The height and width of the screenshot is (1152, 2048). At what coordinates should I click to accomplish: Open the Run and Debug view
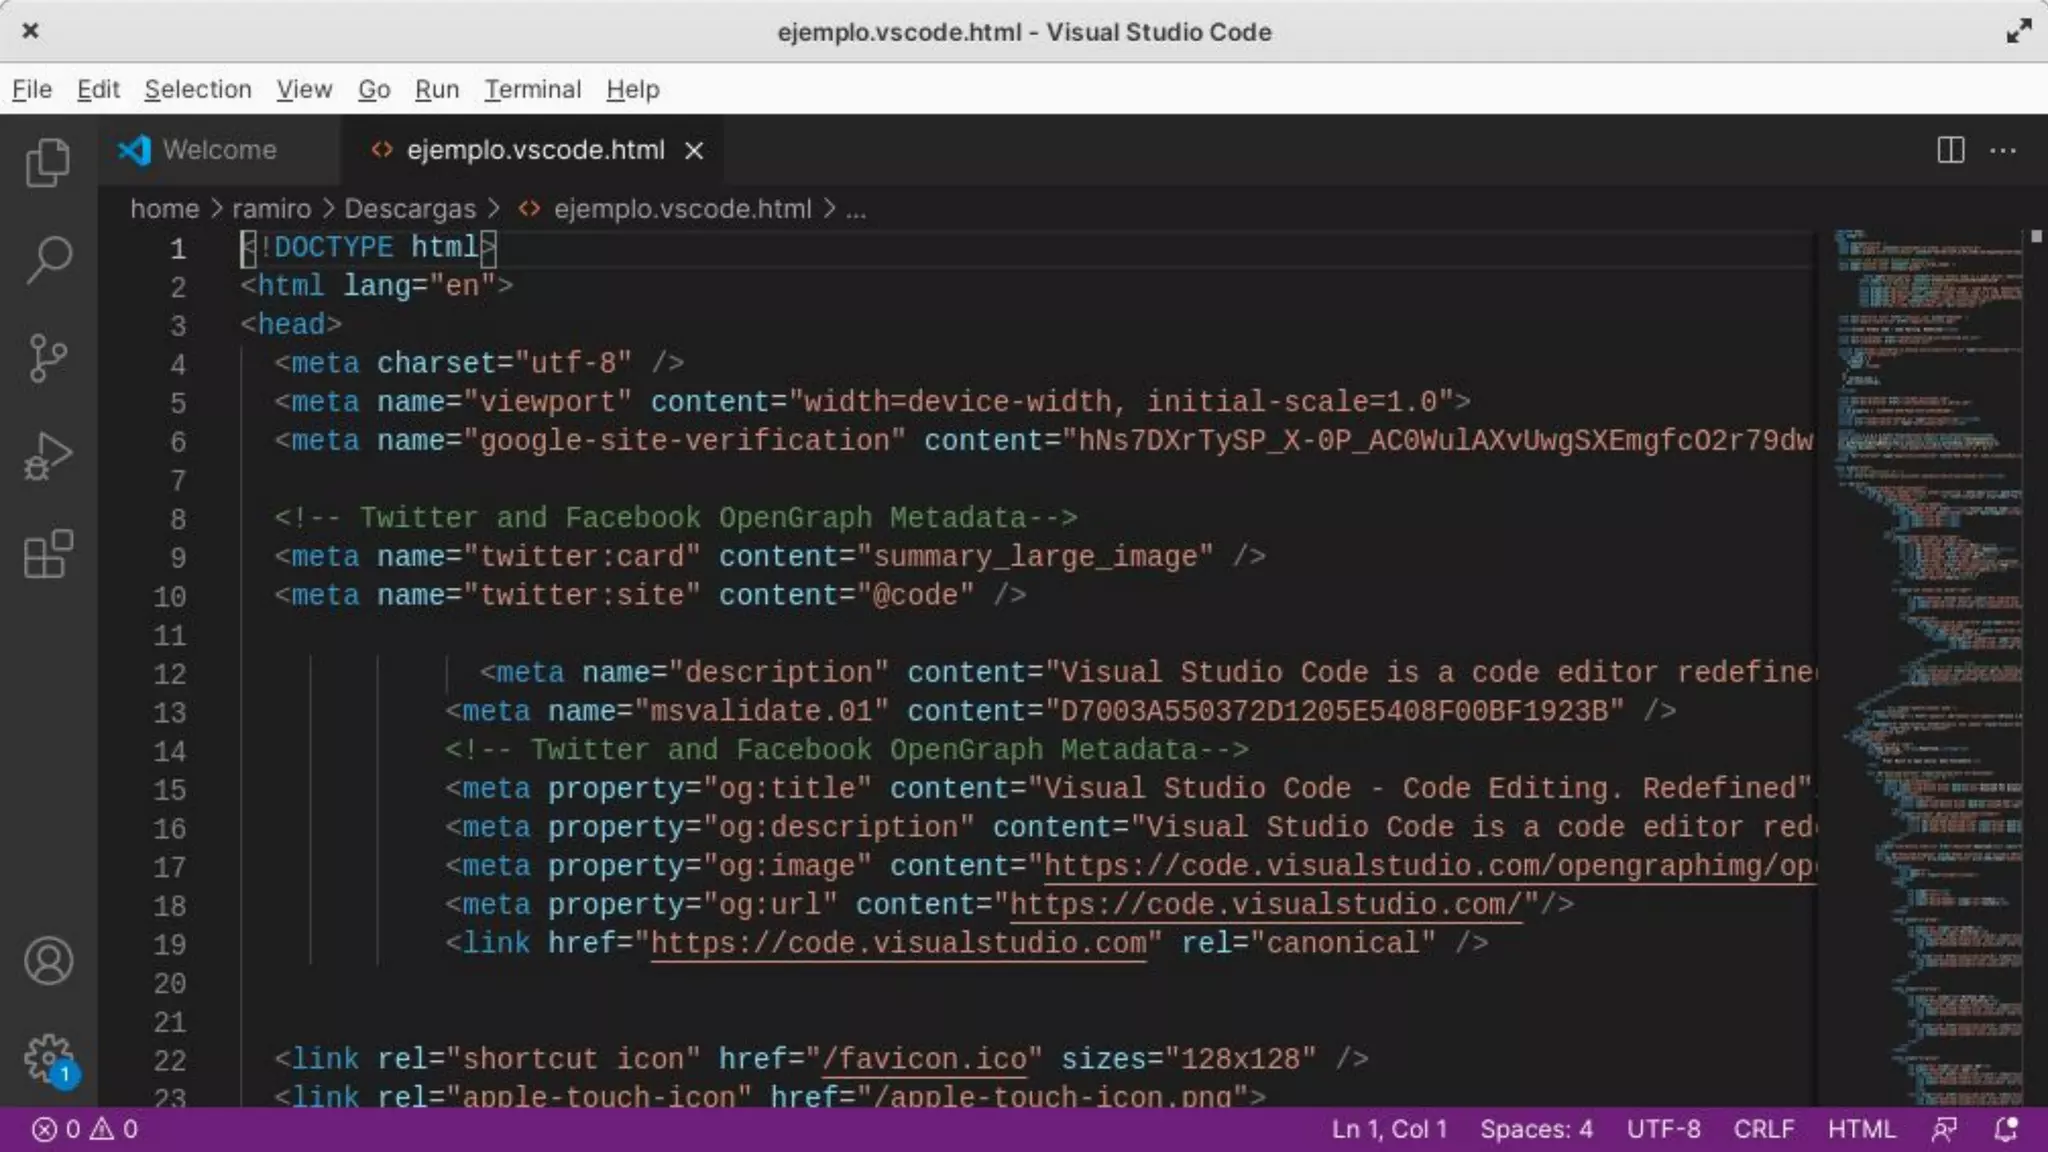tap(48, 456)
